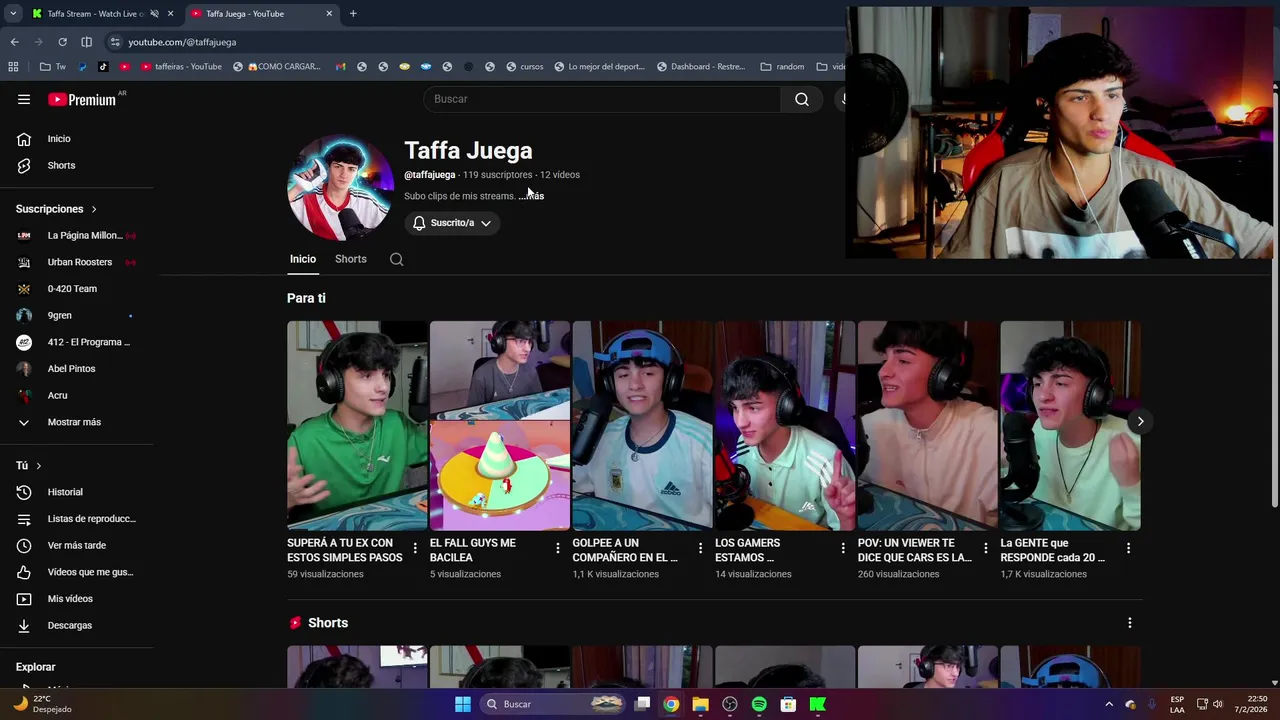The height and width of the screenshot is (720, 1280).
Task: Open the SUPERÁ A TU EX video thumbnail
Action: pyautogui.click(x=357, y=425)
